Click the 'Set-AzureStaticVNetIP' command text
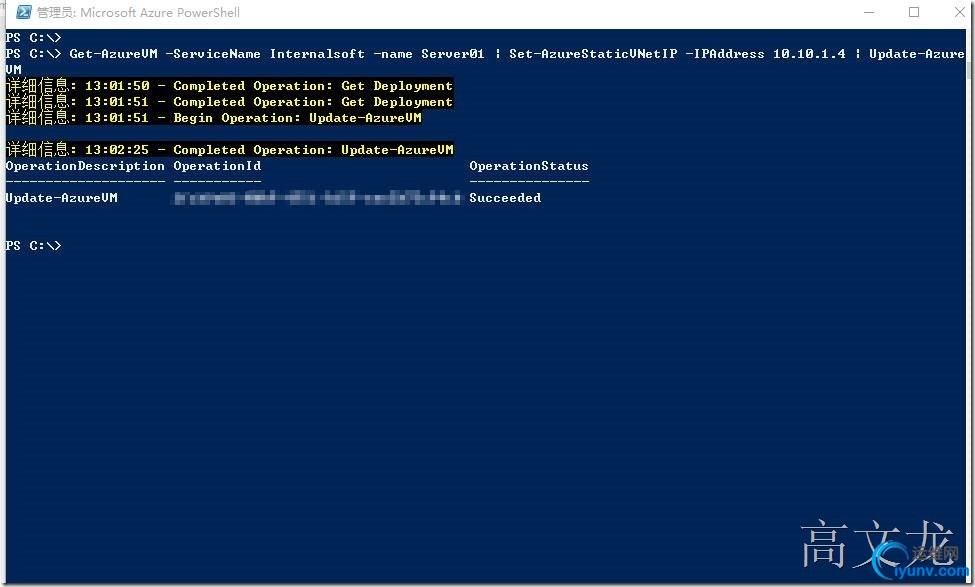Screen dimensions: 975x587 tap(593, 54)
